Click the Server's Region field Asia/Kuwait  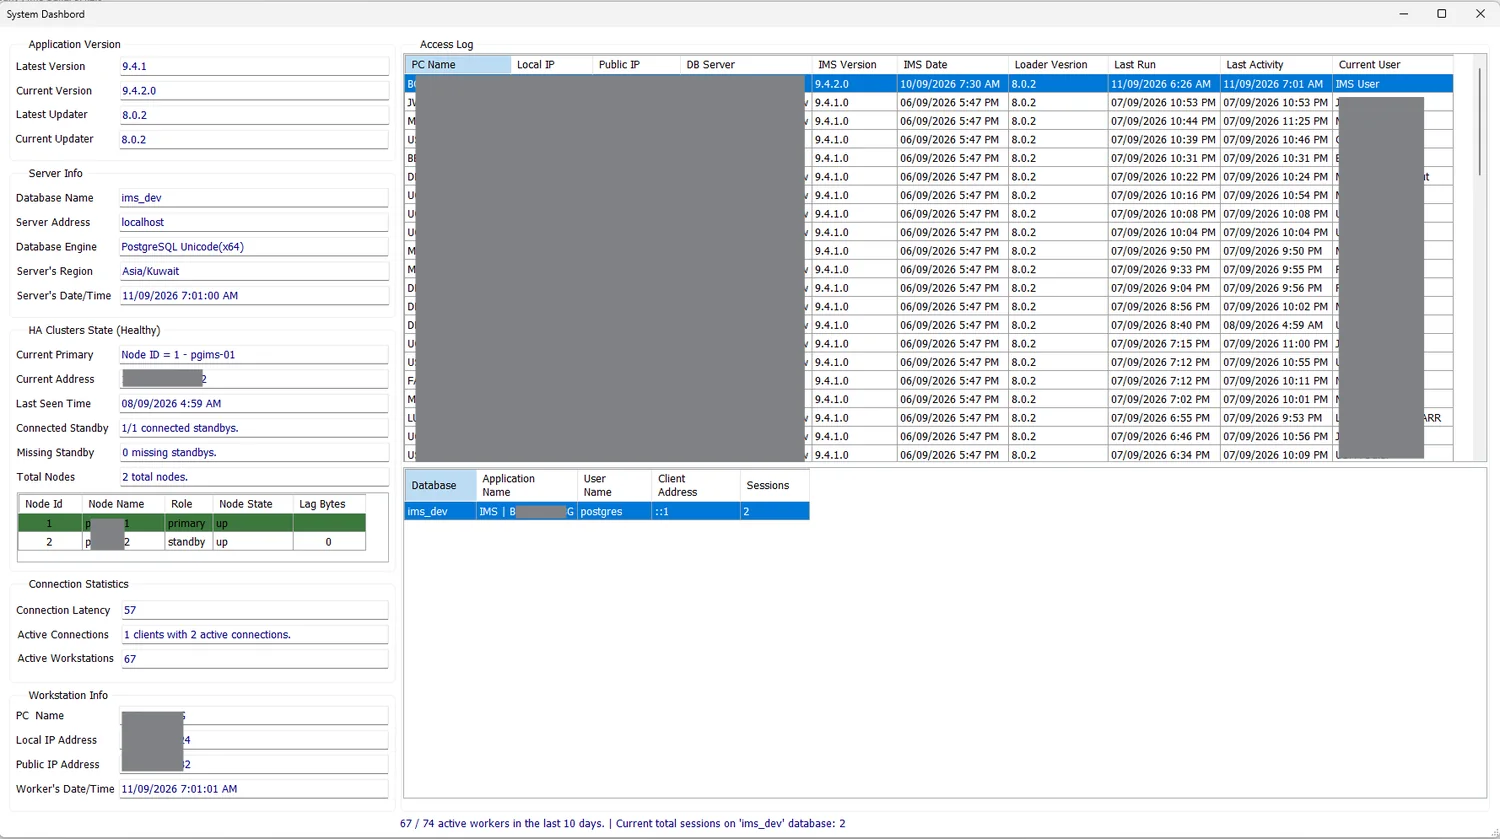pos(254,272)
